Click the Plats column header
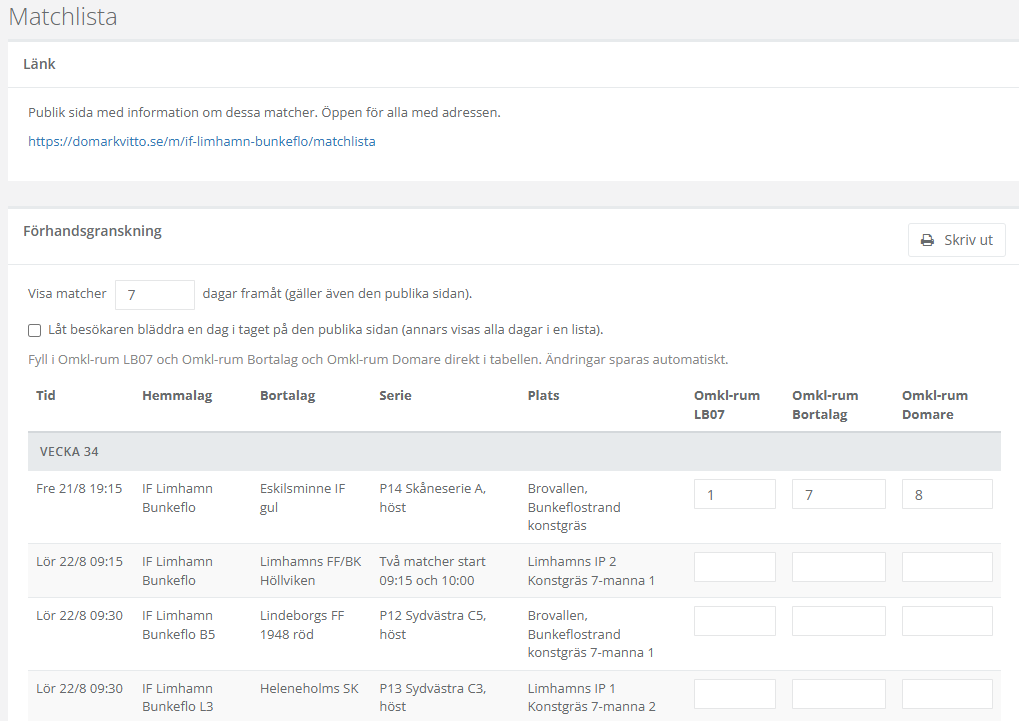 coord(543,395)
